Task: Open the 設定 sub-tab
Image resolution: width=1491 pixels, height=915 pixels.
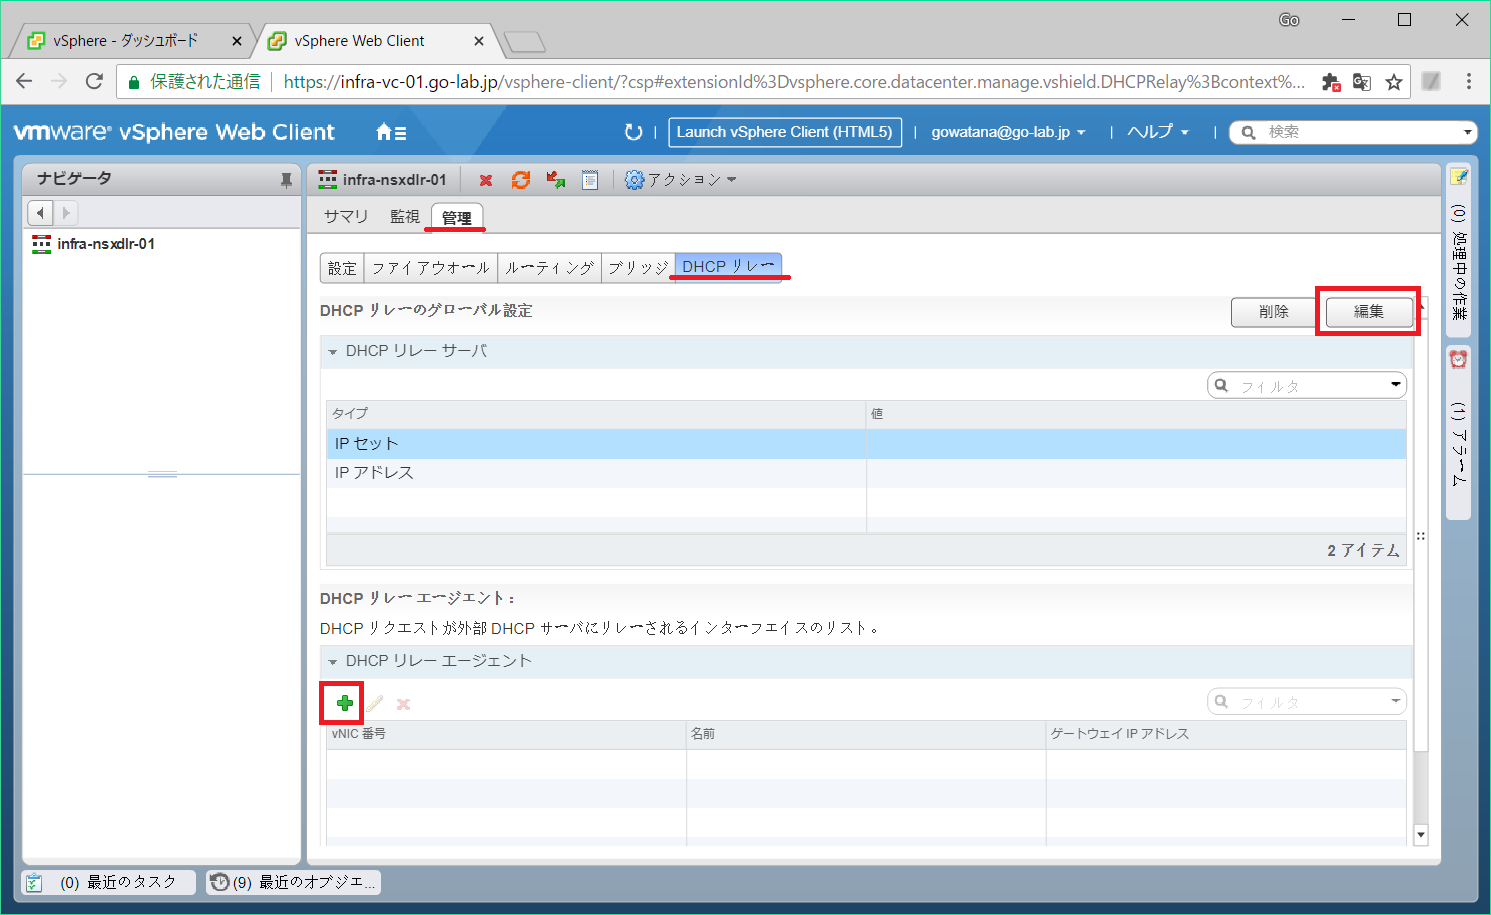Action: (342, 268)
